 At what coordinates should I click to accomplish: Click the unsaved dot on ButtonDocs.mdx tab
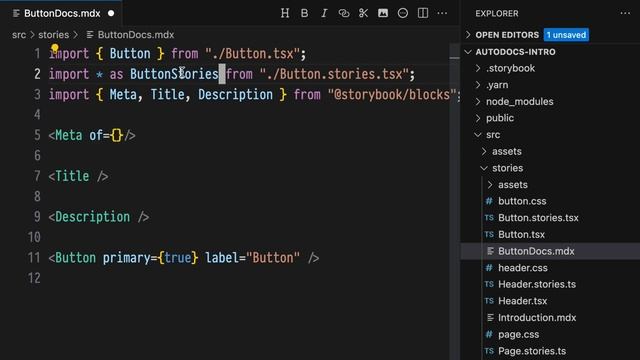point(111,13)
